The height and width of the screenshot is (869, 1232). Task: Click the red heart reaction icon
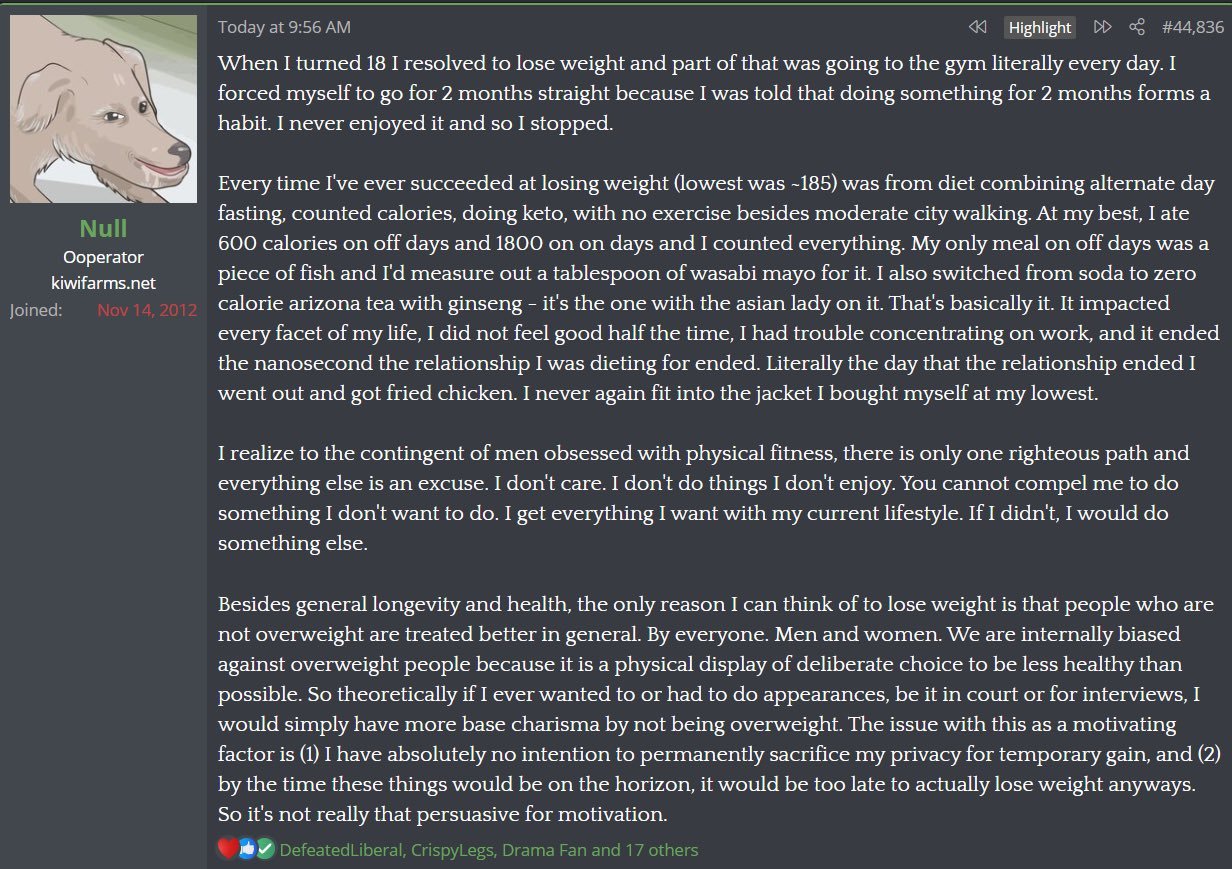(228, 849)
